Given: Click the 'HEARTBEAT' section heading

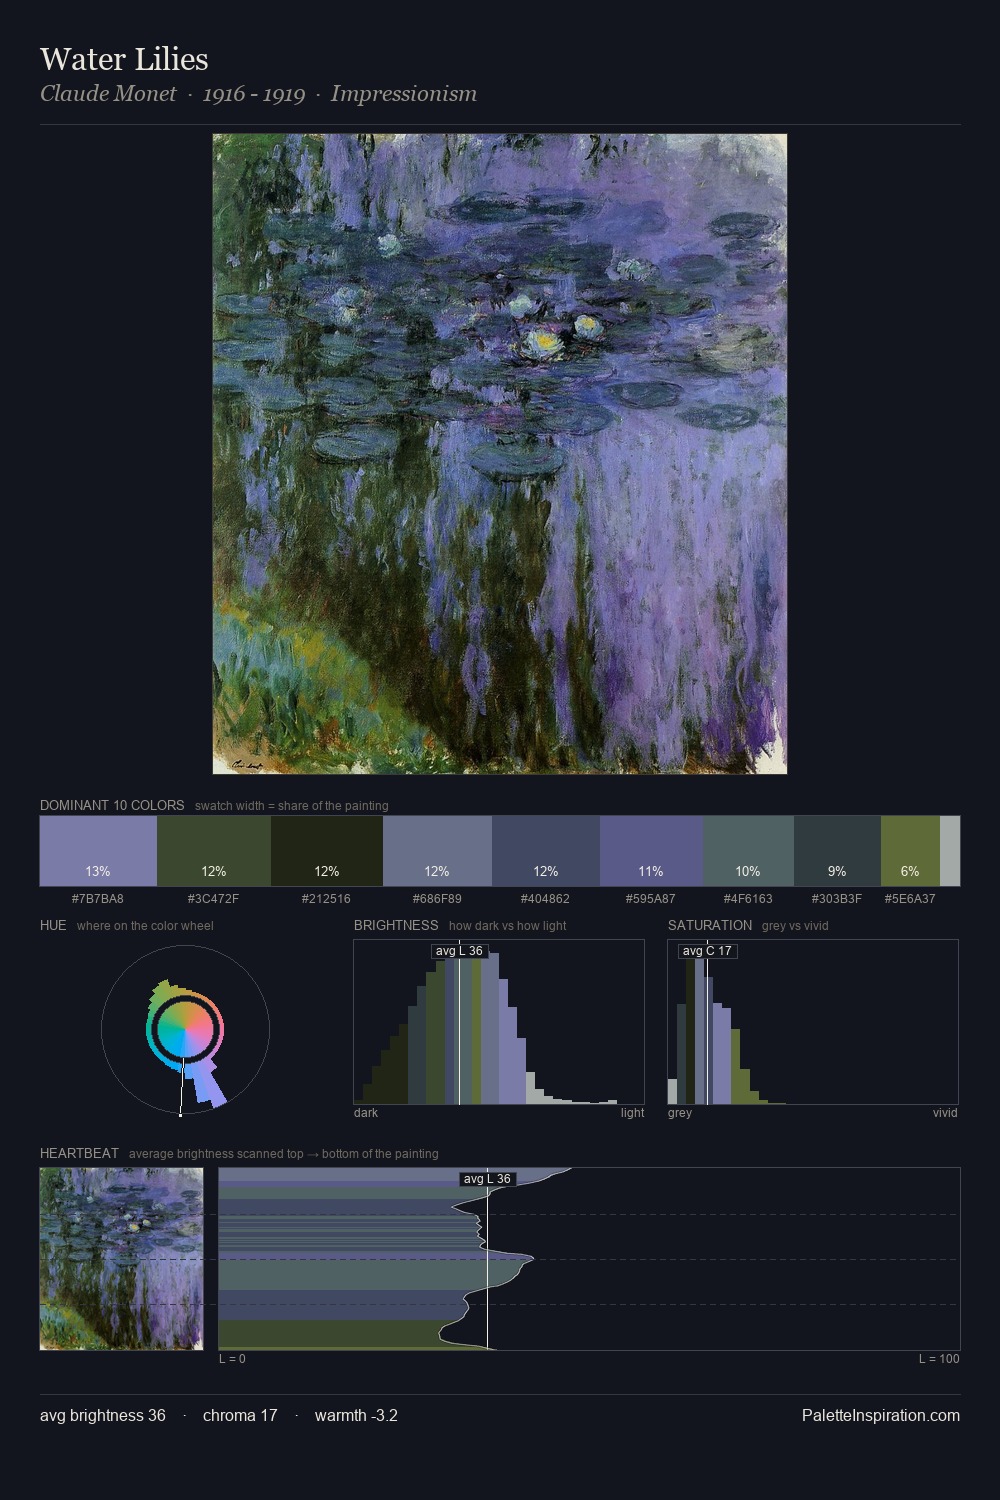Looking at the screenshot, I should (x=79, y=1153).
